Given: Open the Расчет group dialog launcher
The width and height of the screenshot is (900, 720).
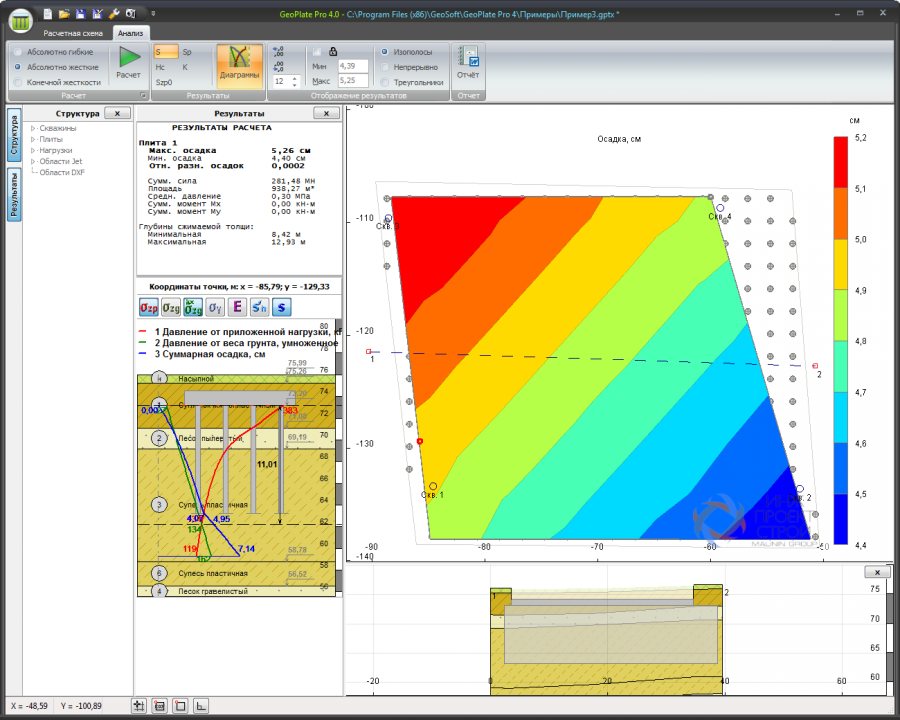Looking at the screenshot, I should click(x=143, y=95).
